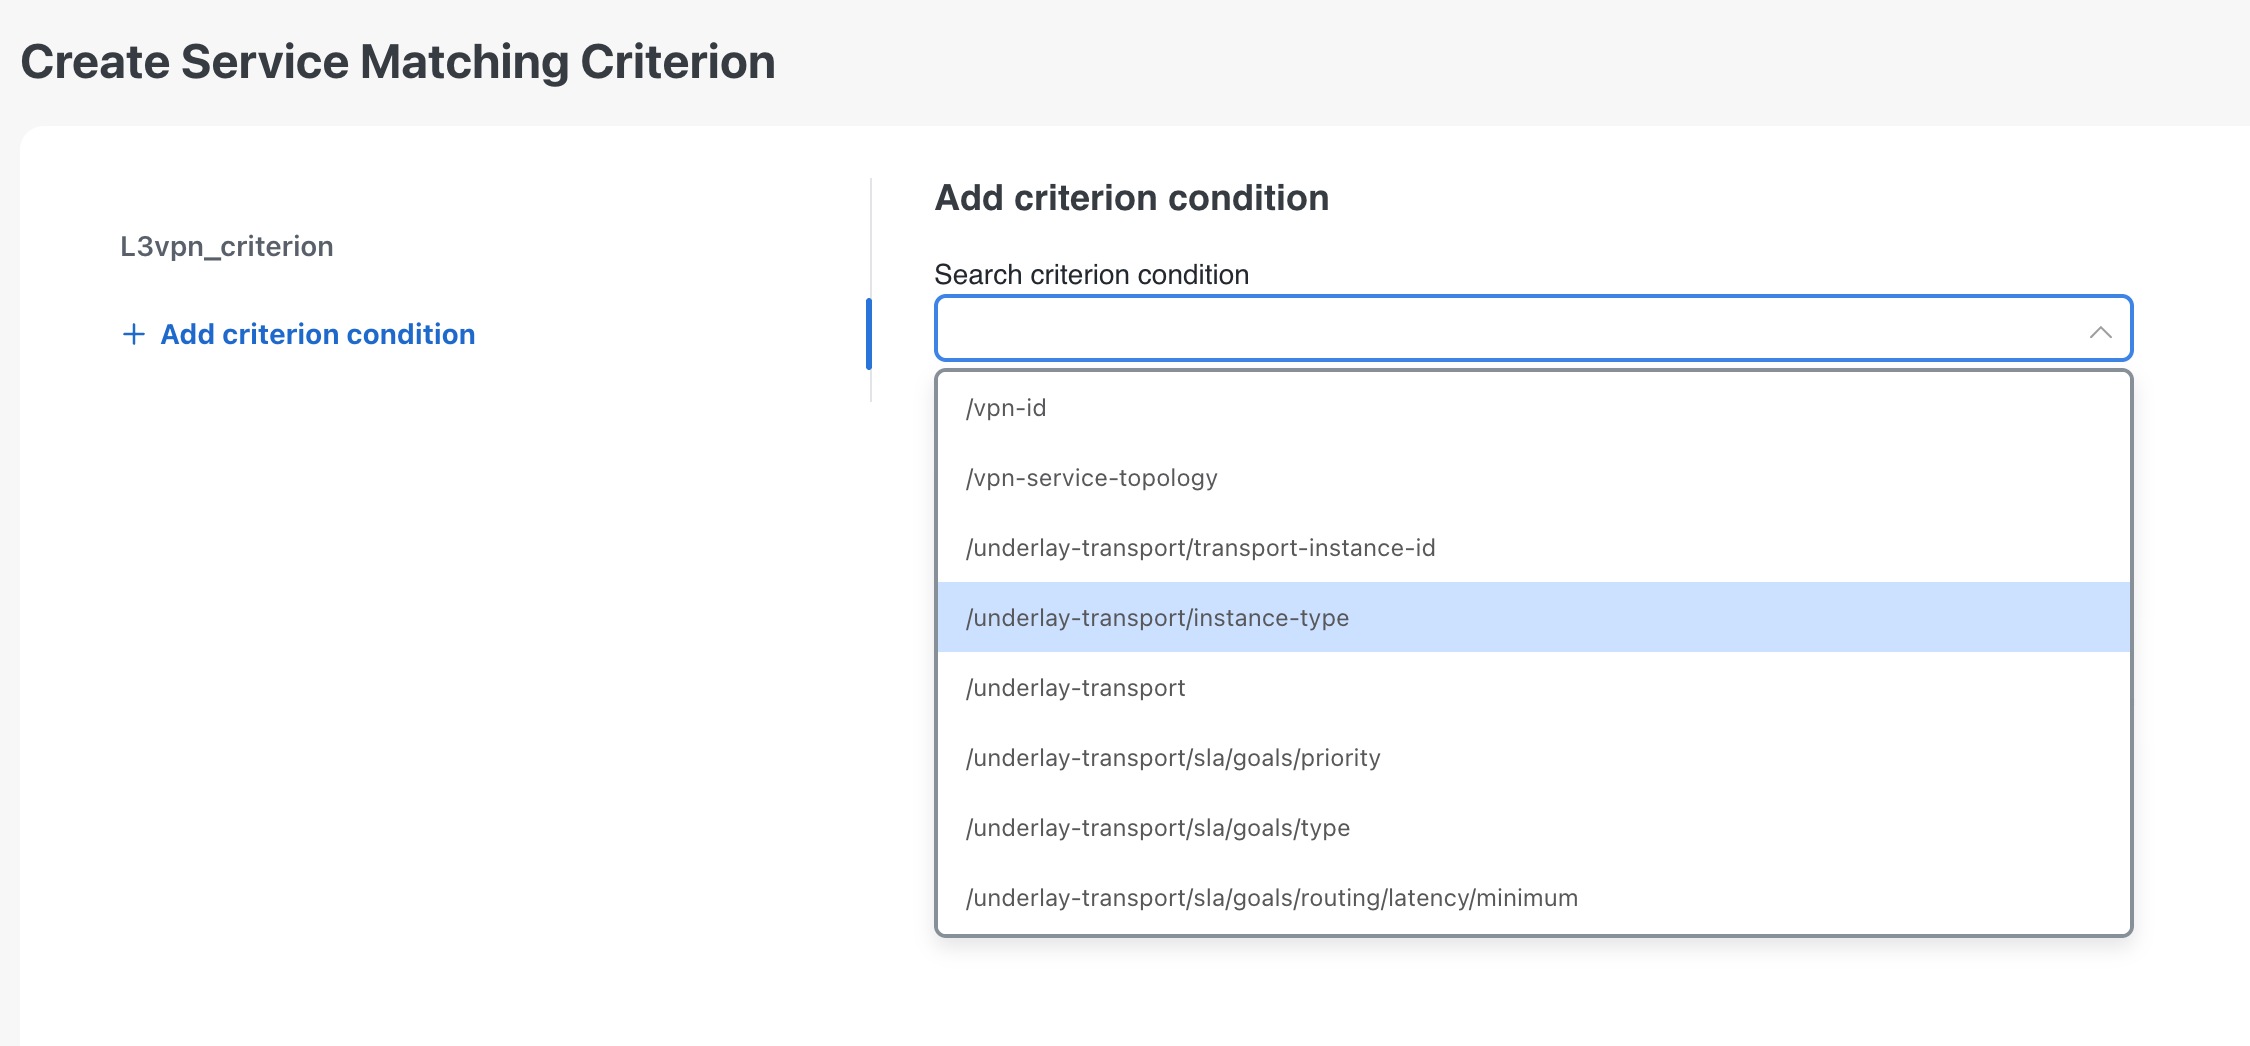The width and height of the screenshot is (2250, 1046).
Task: Pick /underlay-transport/sla/goals/routing/latency/minimum entry
Action: click(x=1271, y=897)
